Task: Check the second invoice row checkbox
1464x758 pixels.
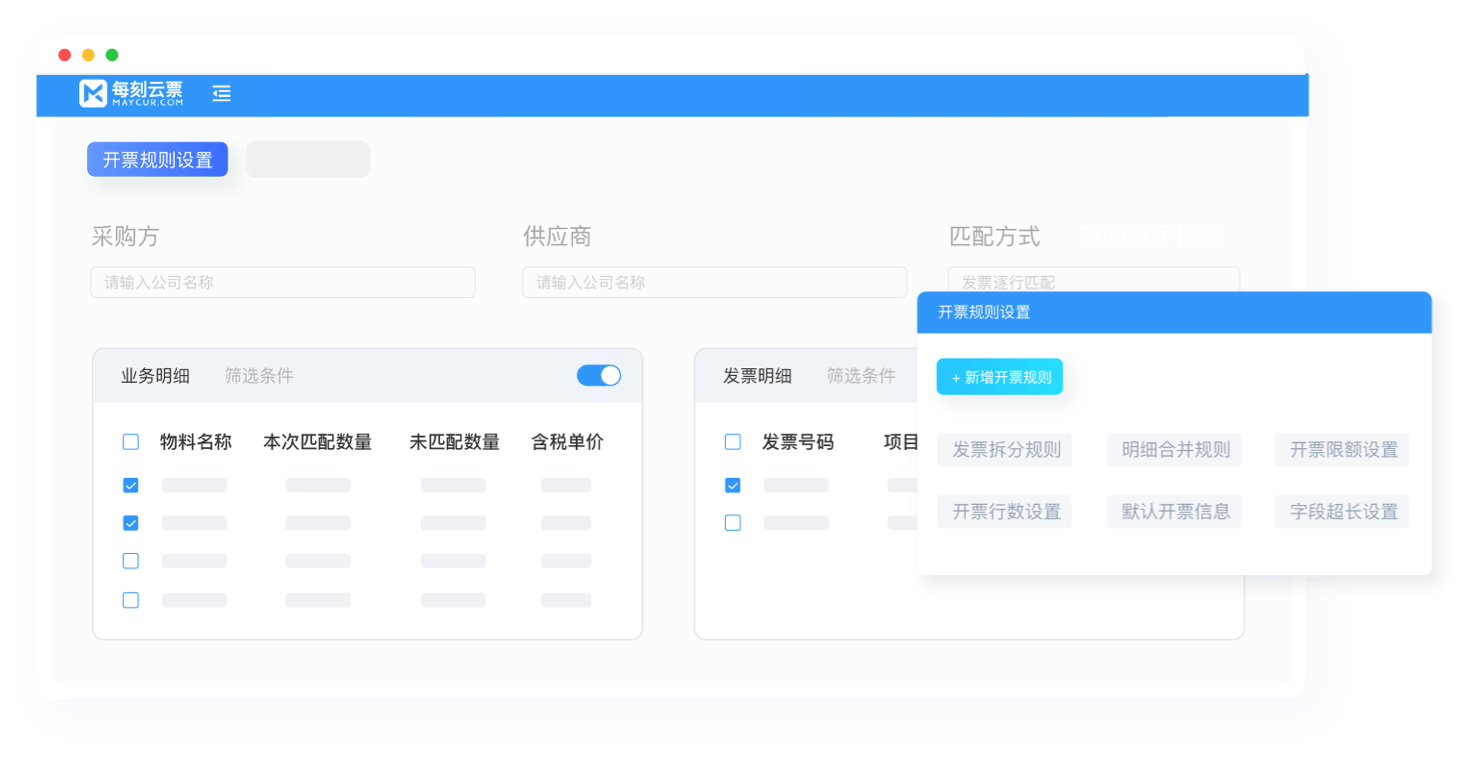Action: 733,522
